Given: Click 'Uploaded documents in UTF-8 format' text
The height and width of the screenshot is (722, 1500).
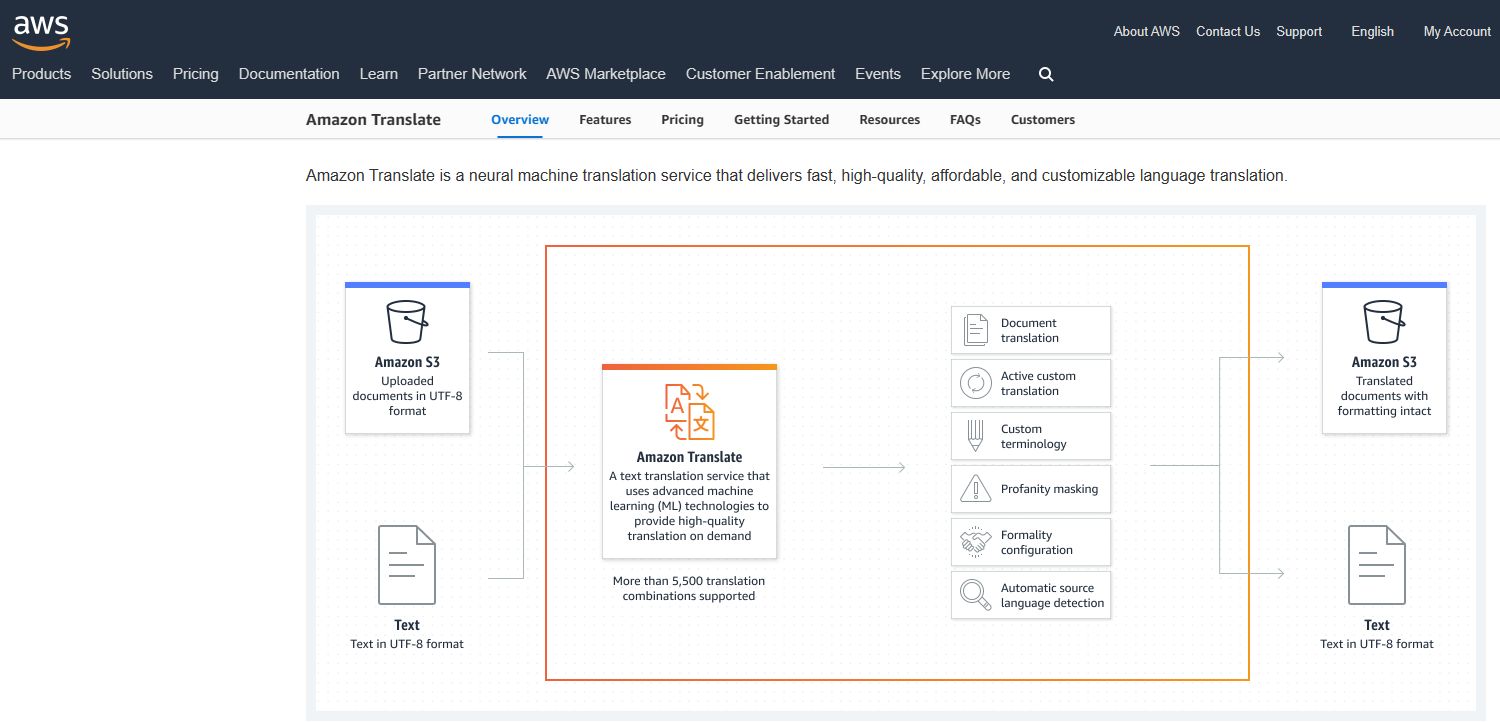Looking at the screenshot, I should (x=407, y=396).
